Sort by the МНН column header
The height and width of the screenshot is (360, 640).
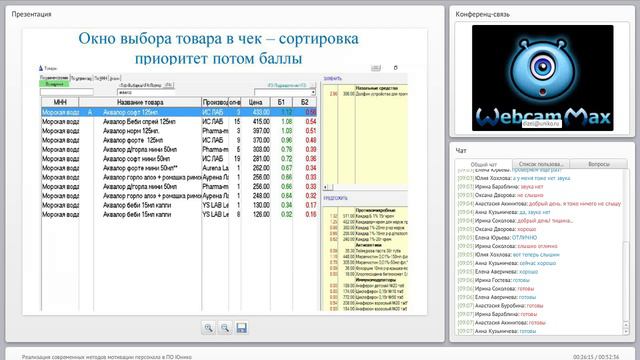[60, 102]
